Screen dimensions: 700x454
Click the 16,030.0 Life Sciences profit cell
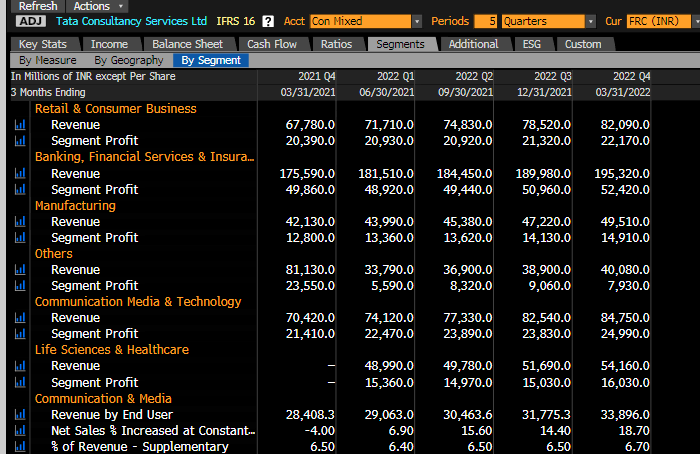(x=625, y=383)
